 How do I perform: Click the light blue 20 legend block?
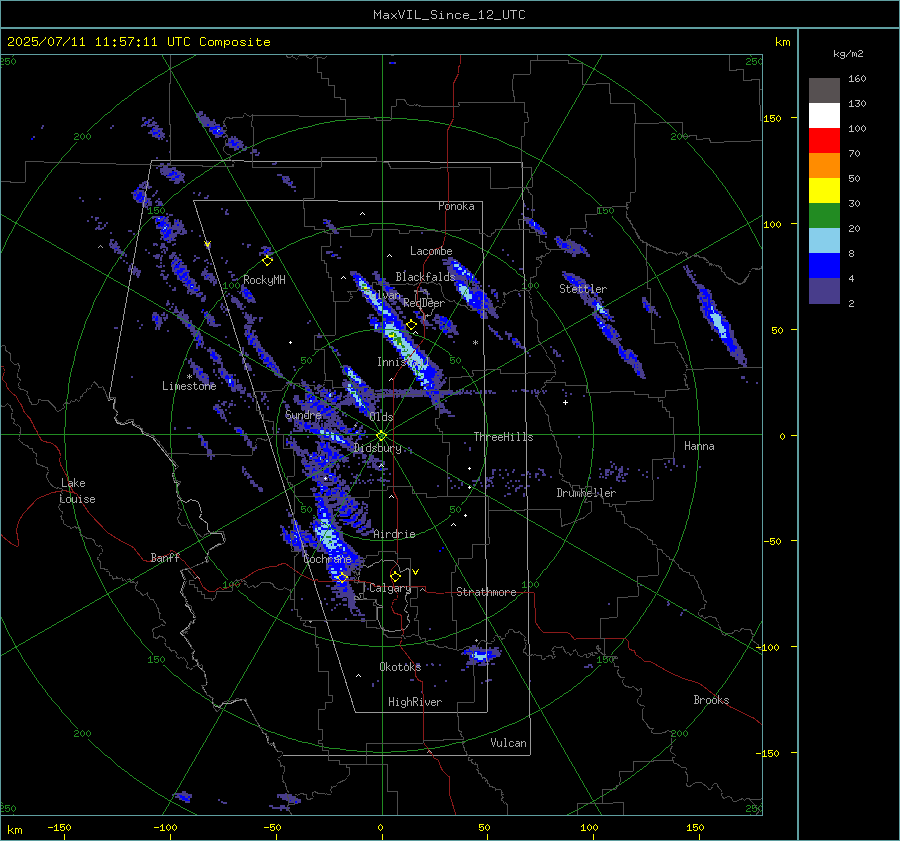[x=824, y=241]
